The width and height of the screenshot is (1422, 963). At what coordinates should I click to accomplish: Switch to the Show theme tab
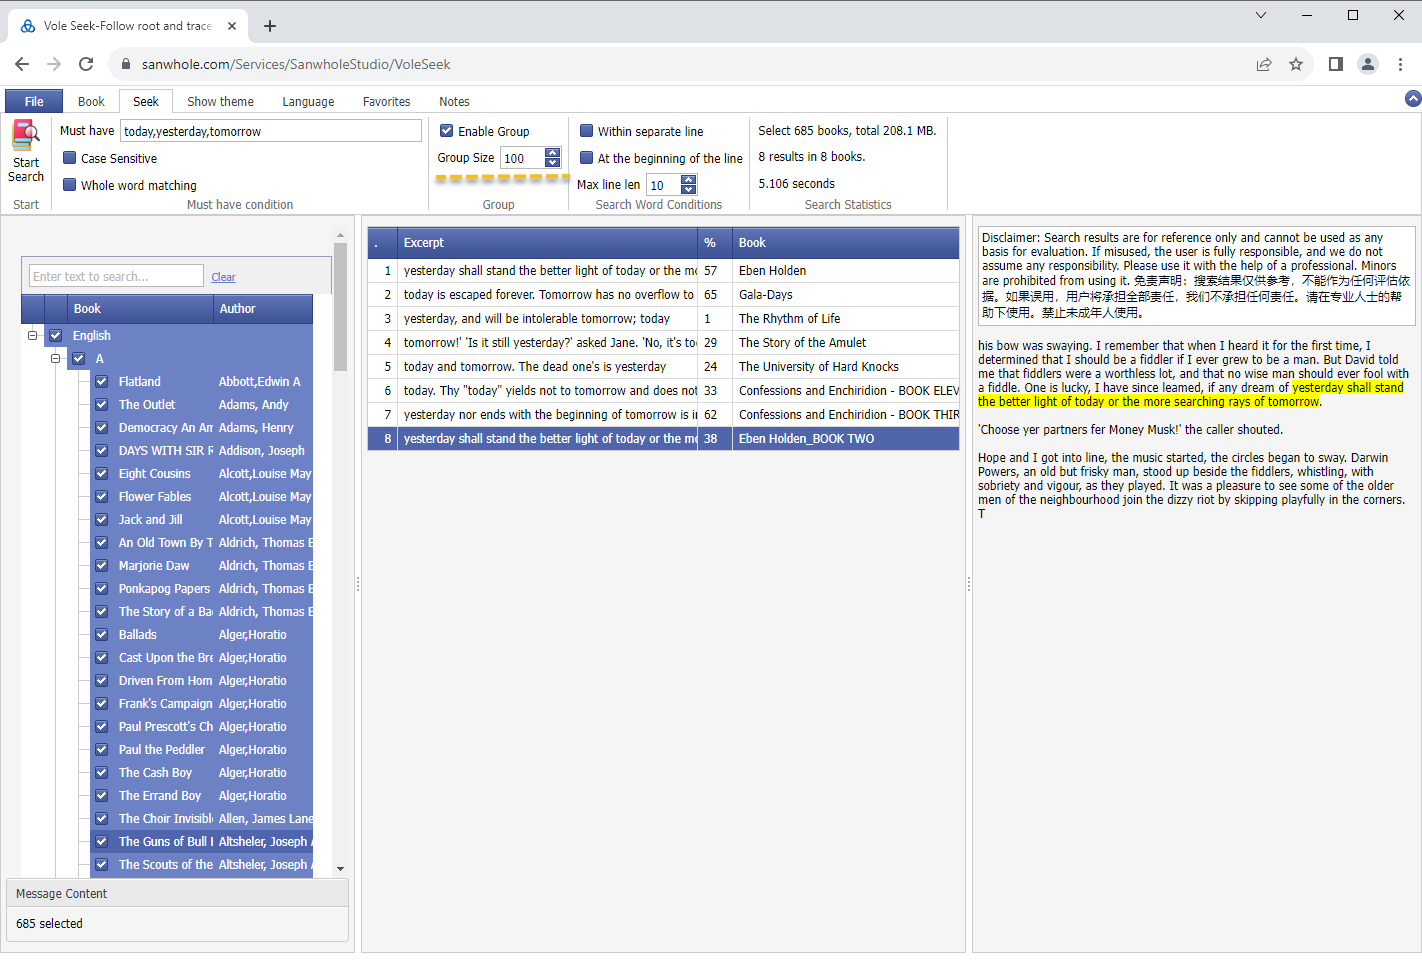coord(220,102)
